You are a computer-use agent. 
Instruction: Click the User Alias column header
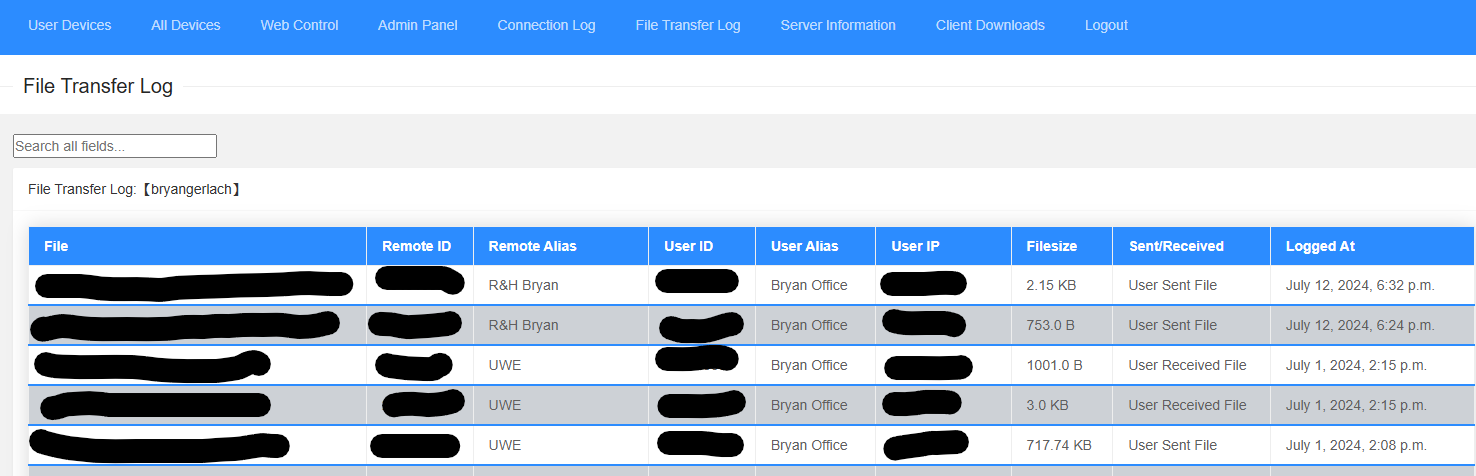[805, 246]
